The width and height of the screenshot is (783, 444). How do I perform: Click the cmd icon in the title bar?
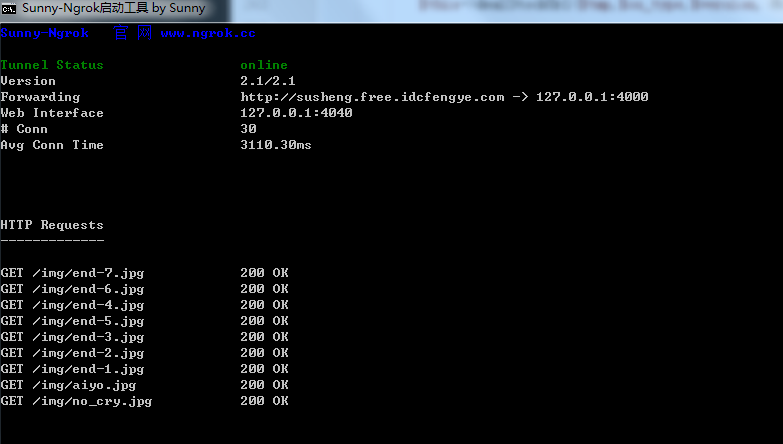[8, 9]
